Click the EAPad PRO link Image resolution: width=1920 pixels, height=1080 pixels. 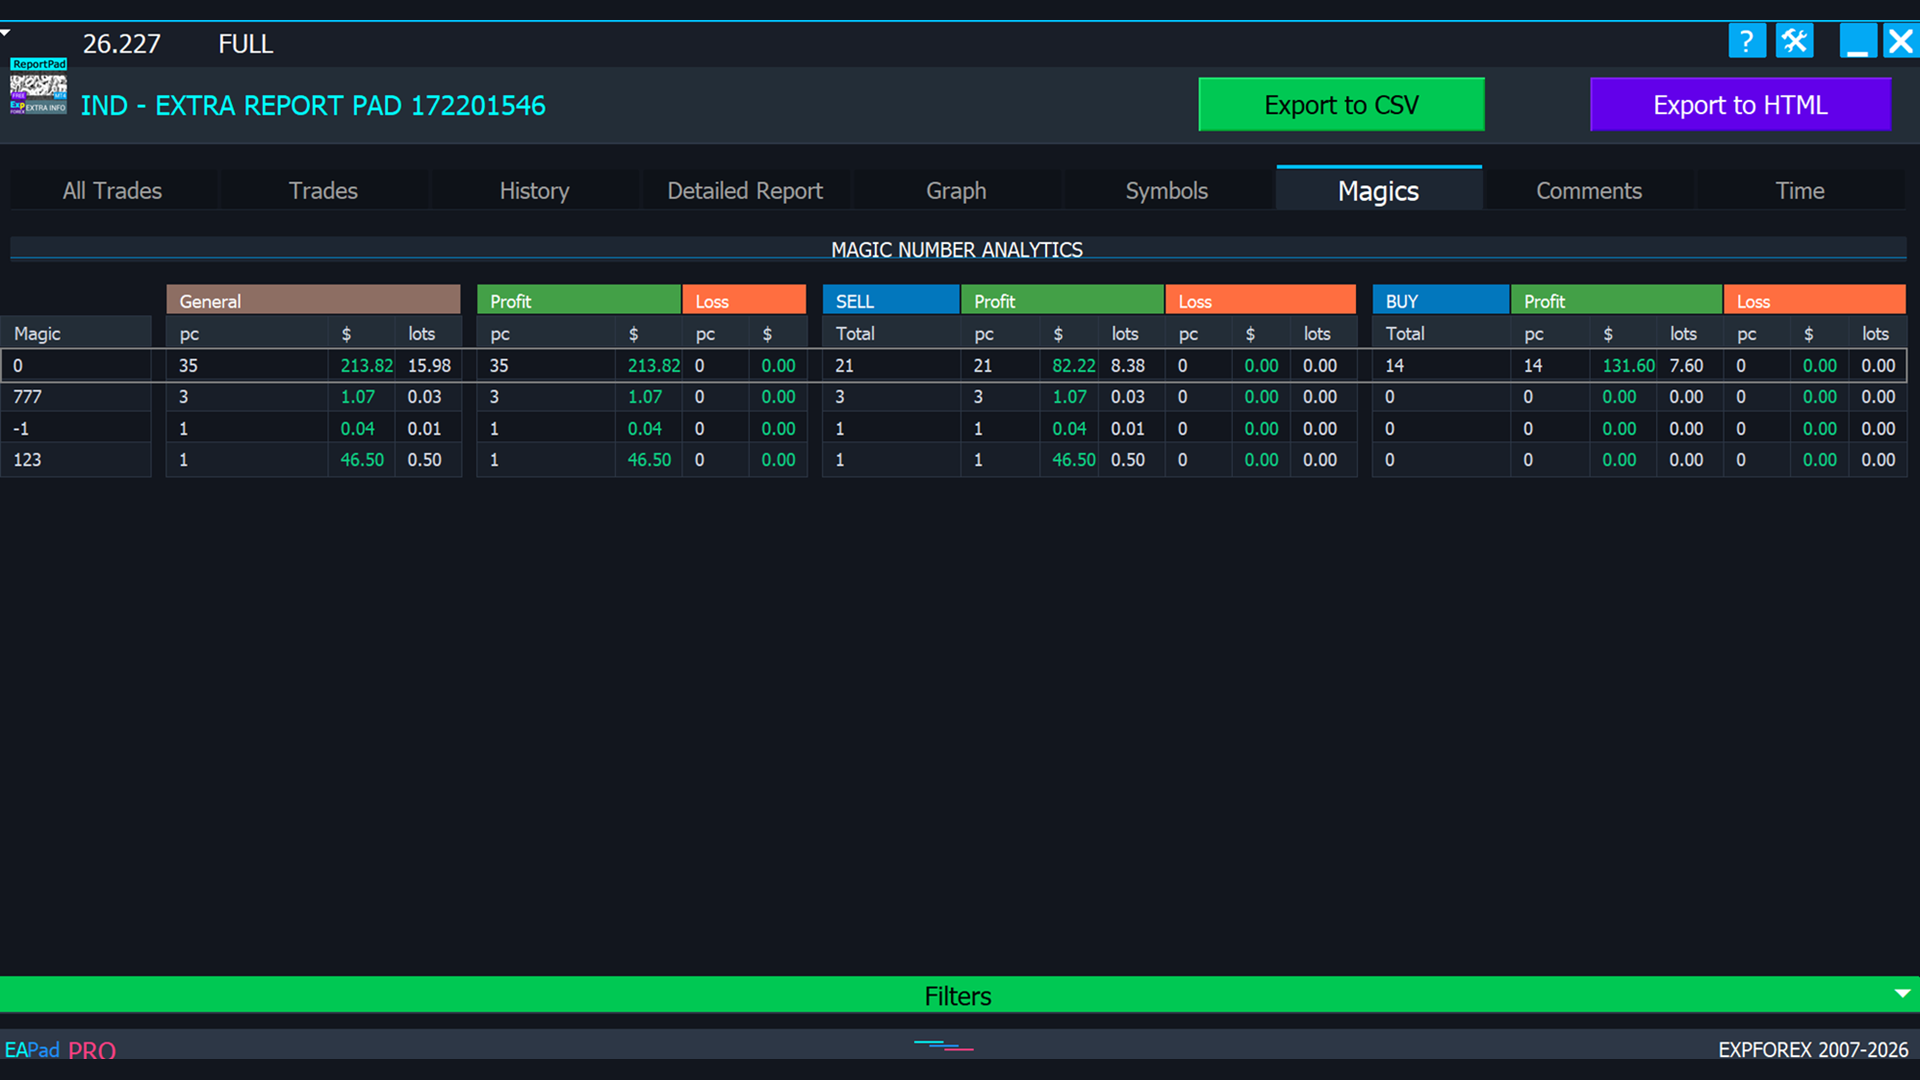point(60,1050)
